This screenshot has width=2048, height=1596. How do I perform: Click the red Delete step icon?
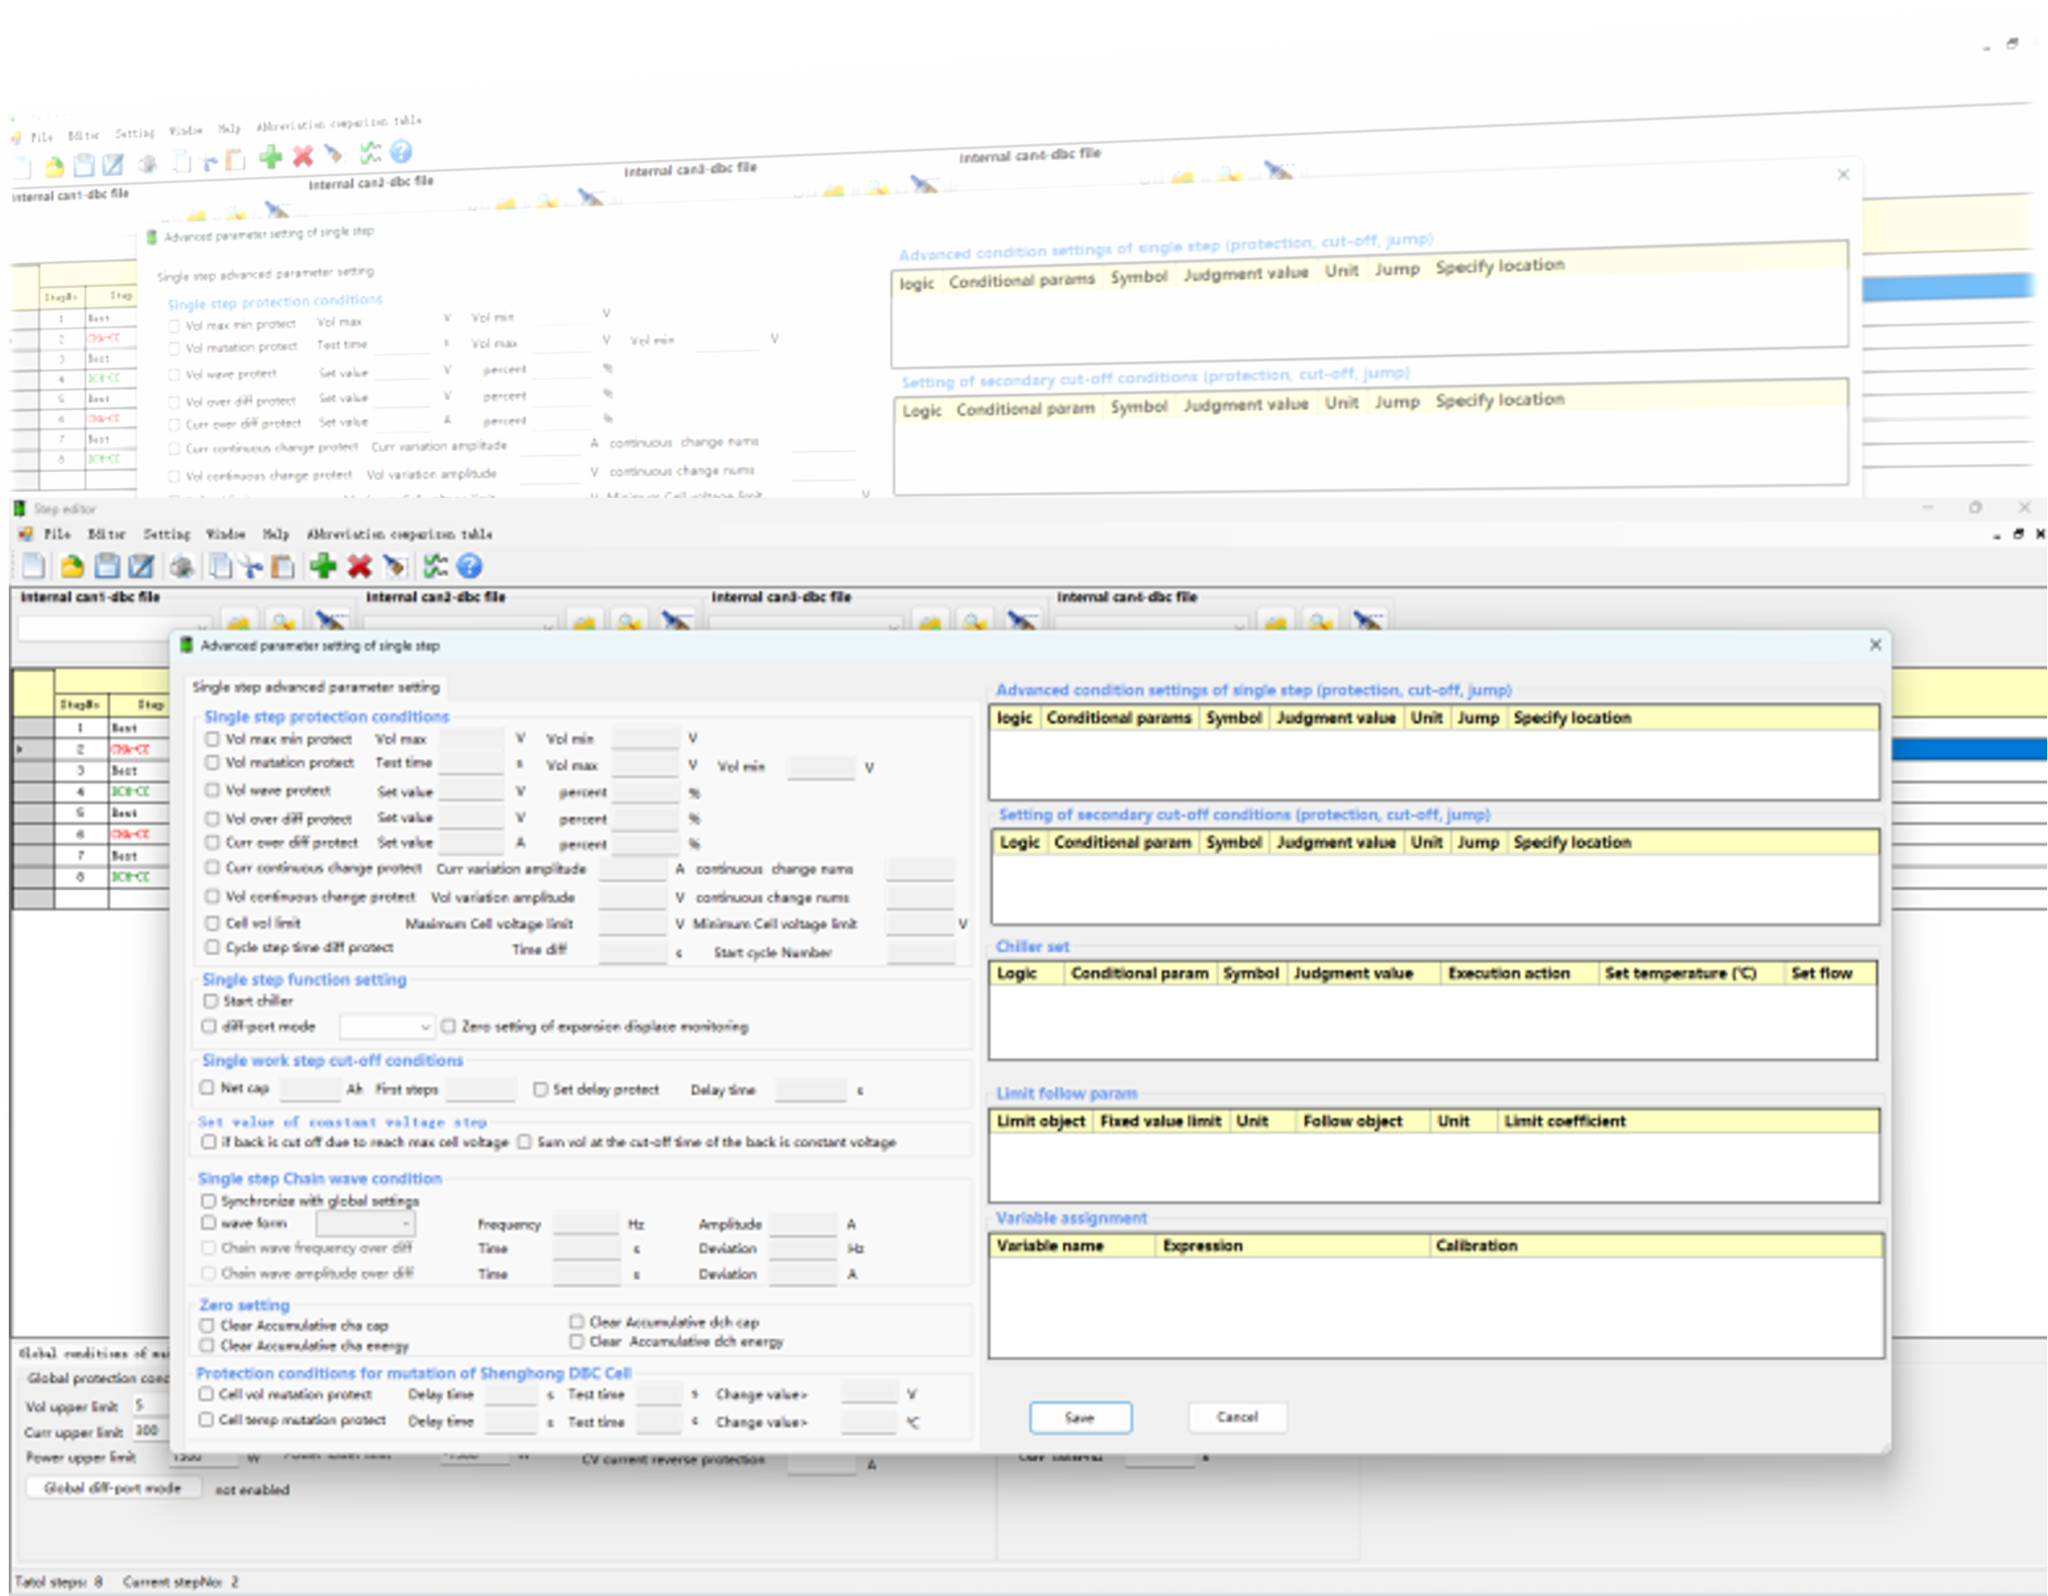(x=358, y=568)
